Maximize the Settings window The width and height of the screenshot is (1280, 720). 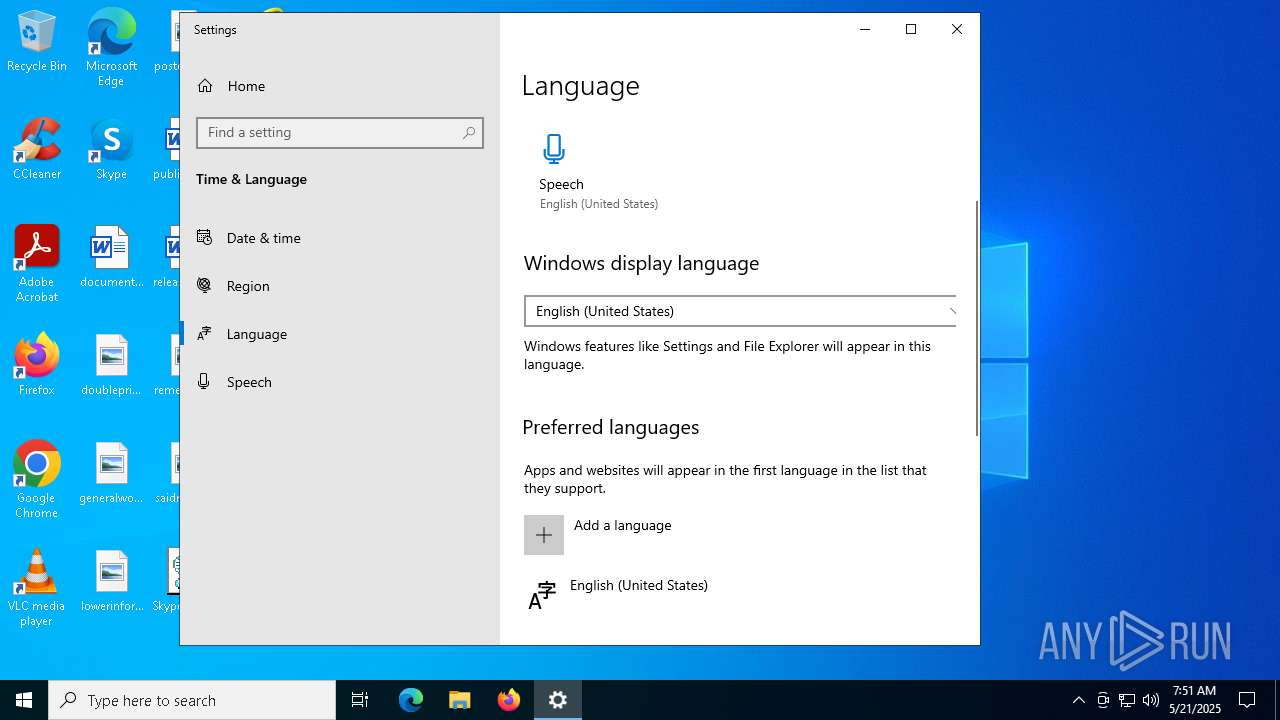[911, 30]
